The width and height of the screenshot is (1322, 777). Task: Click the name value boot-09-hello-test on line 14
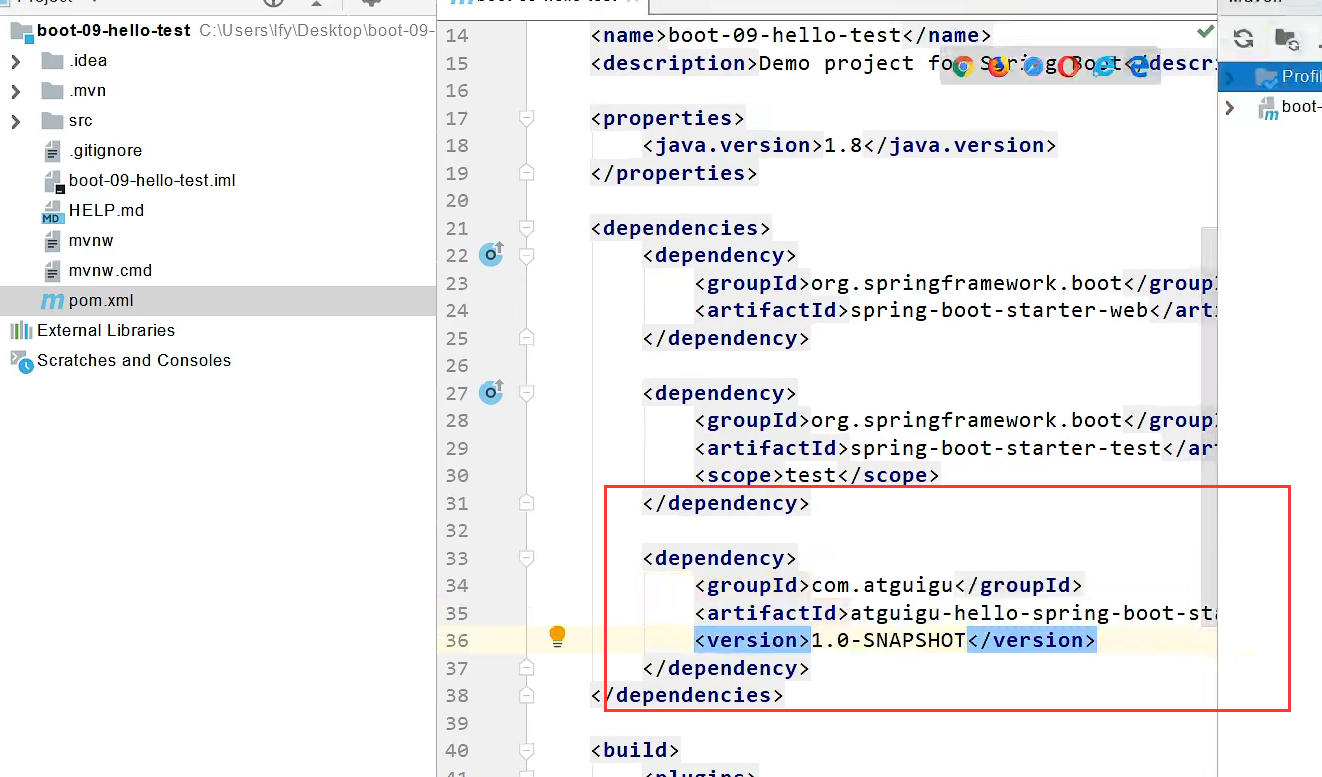click(x=784, y=35)
